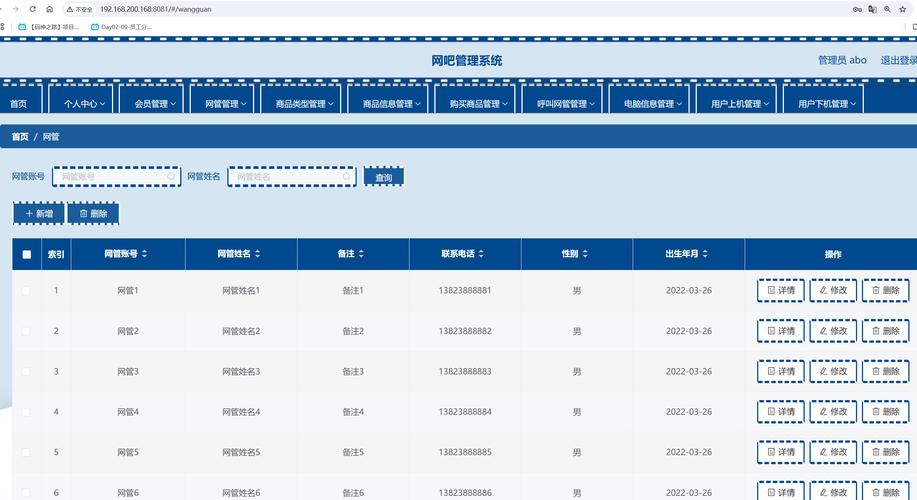Click the password key icon in address bar
The height and width of the screenshot is (500, 917).
coord(857,9)
